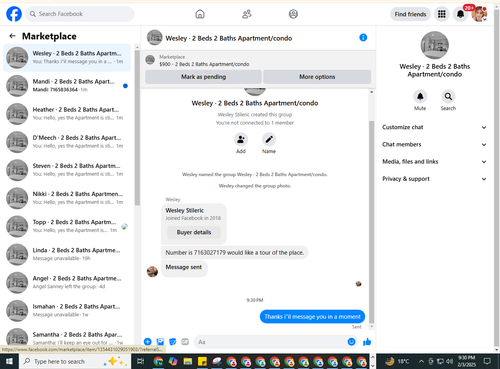
Task: Click the listing thumbnail in Marketplace banner
Action: [x=150, y=60]
